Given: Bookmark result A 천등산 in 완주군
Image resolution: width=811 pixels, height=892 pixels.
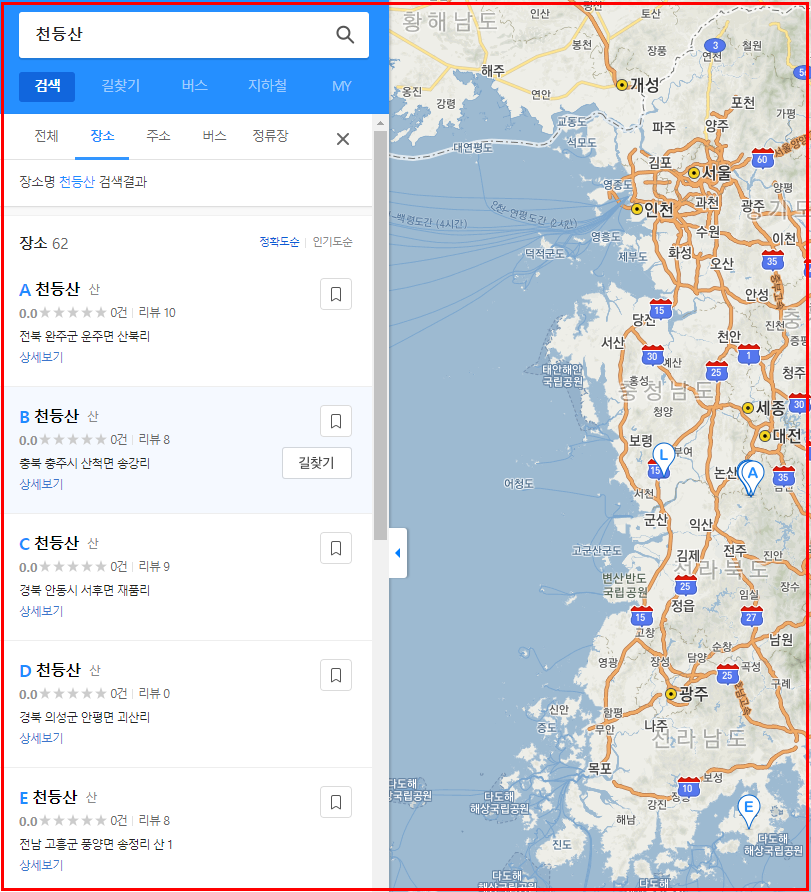Looking at the screenshot, I should [336, 294].
